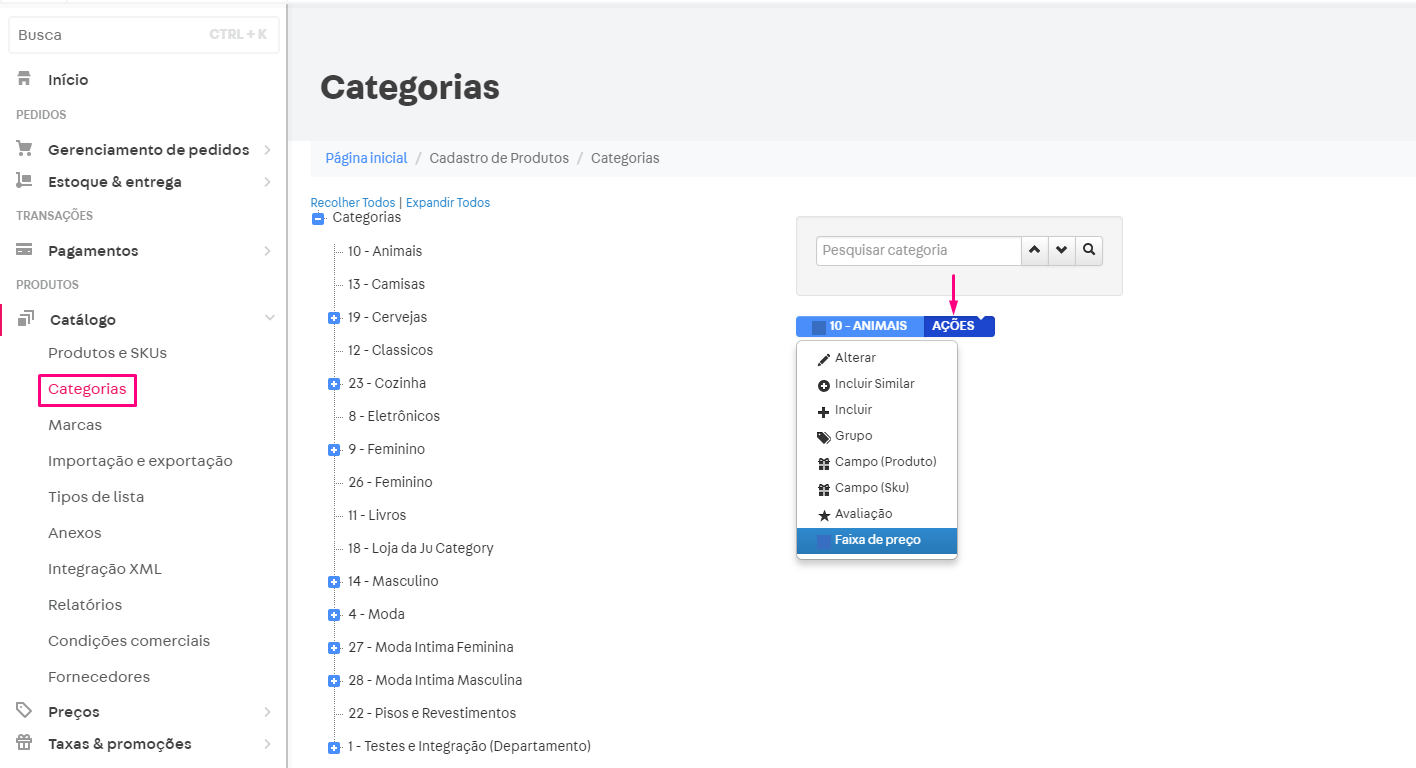Viewport: 1416px width, 768px height.
Task: Click the downward arrow in category search panel
Action: pyautogui.click(x=1061, y=250)
